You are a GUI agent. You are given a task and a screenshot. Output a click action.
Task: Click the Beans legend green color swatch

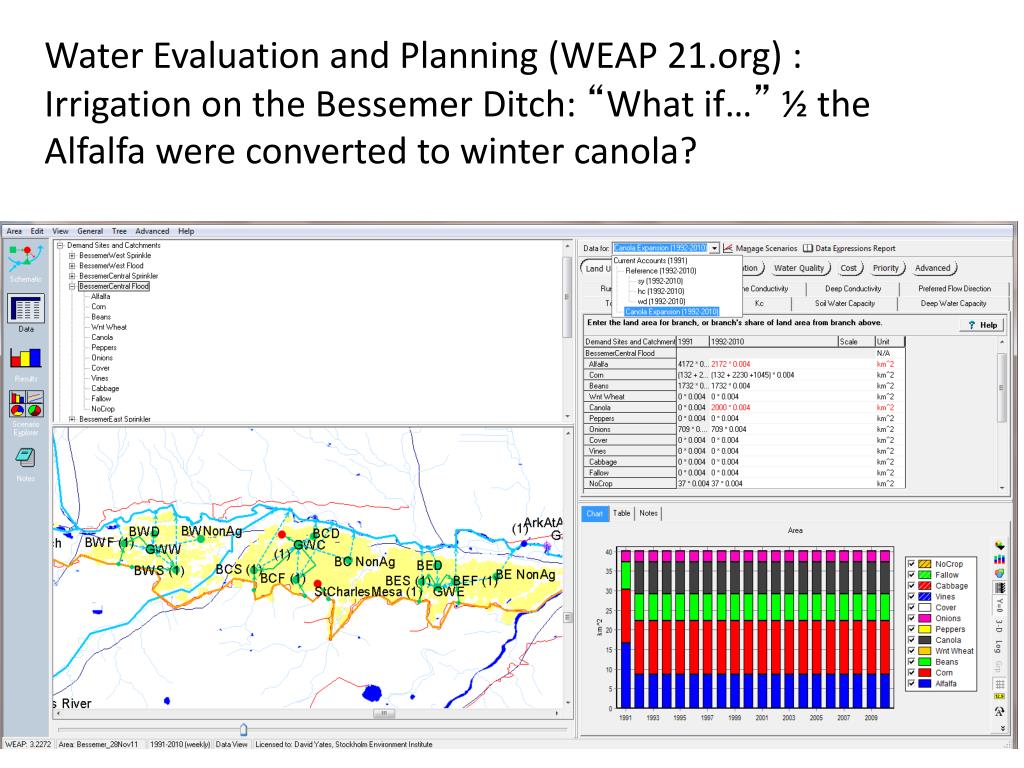(x=925, y=662)
